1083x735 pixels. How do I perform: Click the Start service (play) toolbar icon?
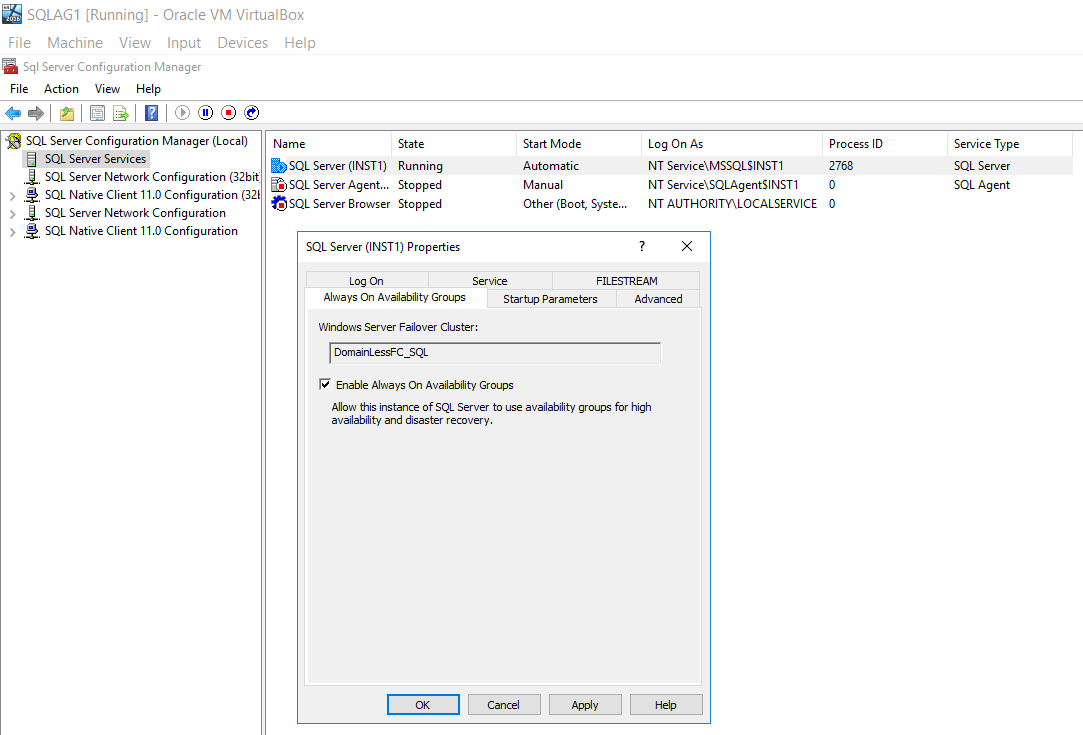(182, 112)
